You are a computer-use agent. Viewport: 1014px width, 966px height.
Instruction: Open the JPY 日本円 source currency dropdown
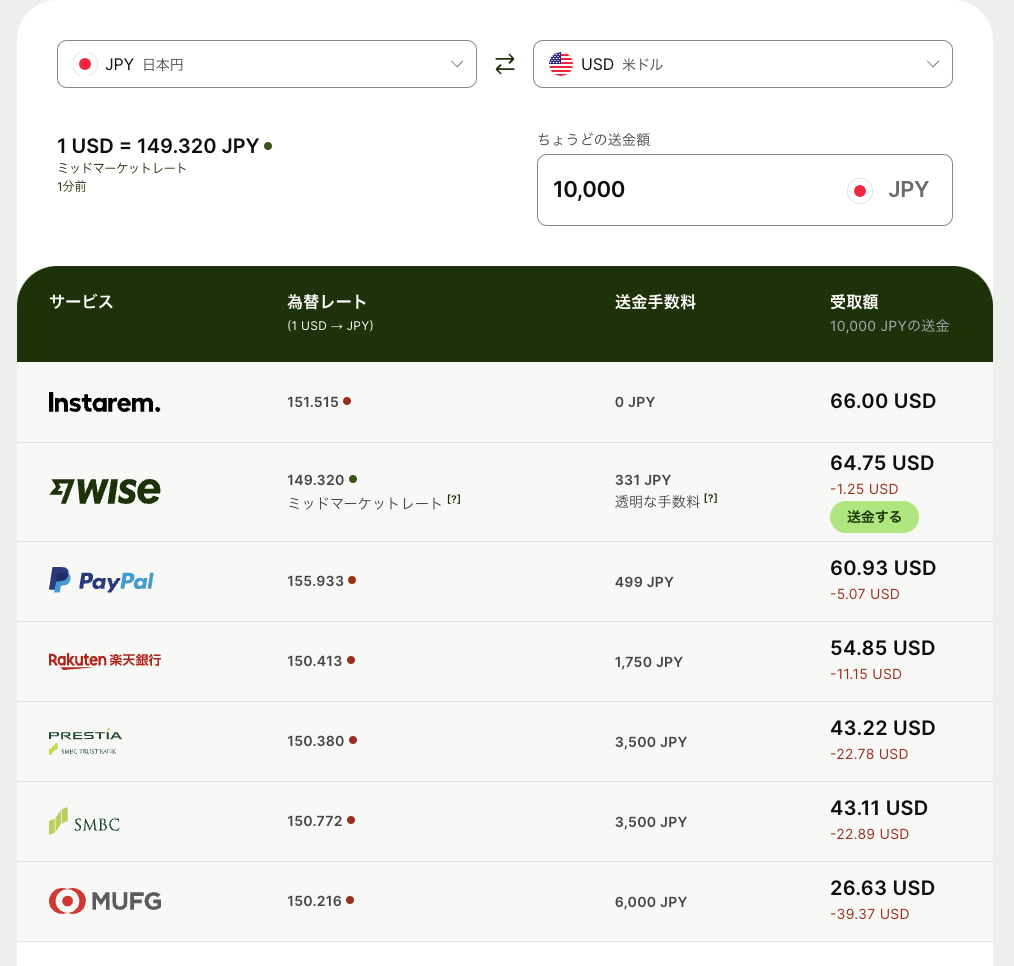click(x=266, y=64)
